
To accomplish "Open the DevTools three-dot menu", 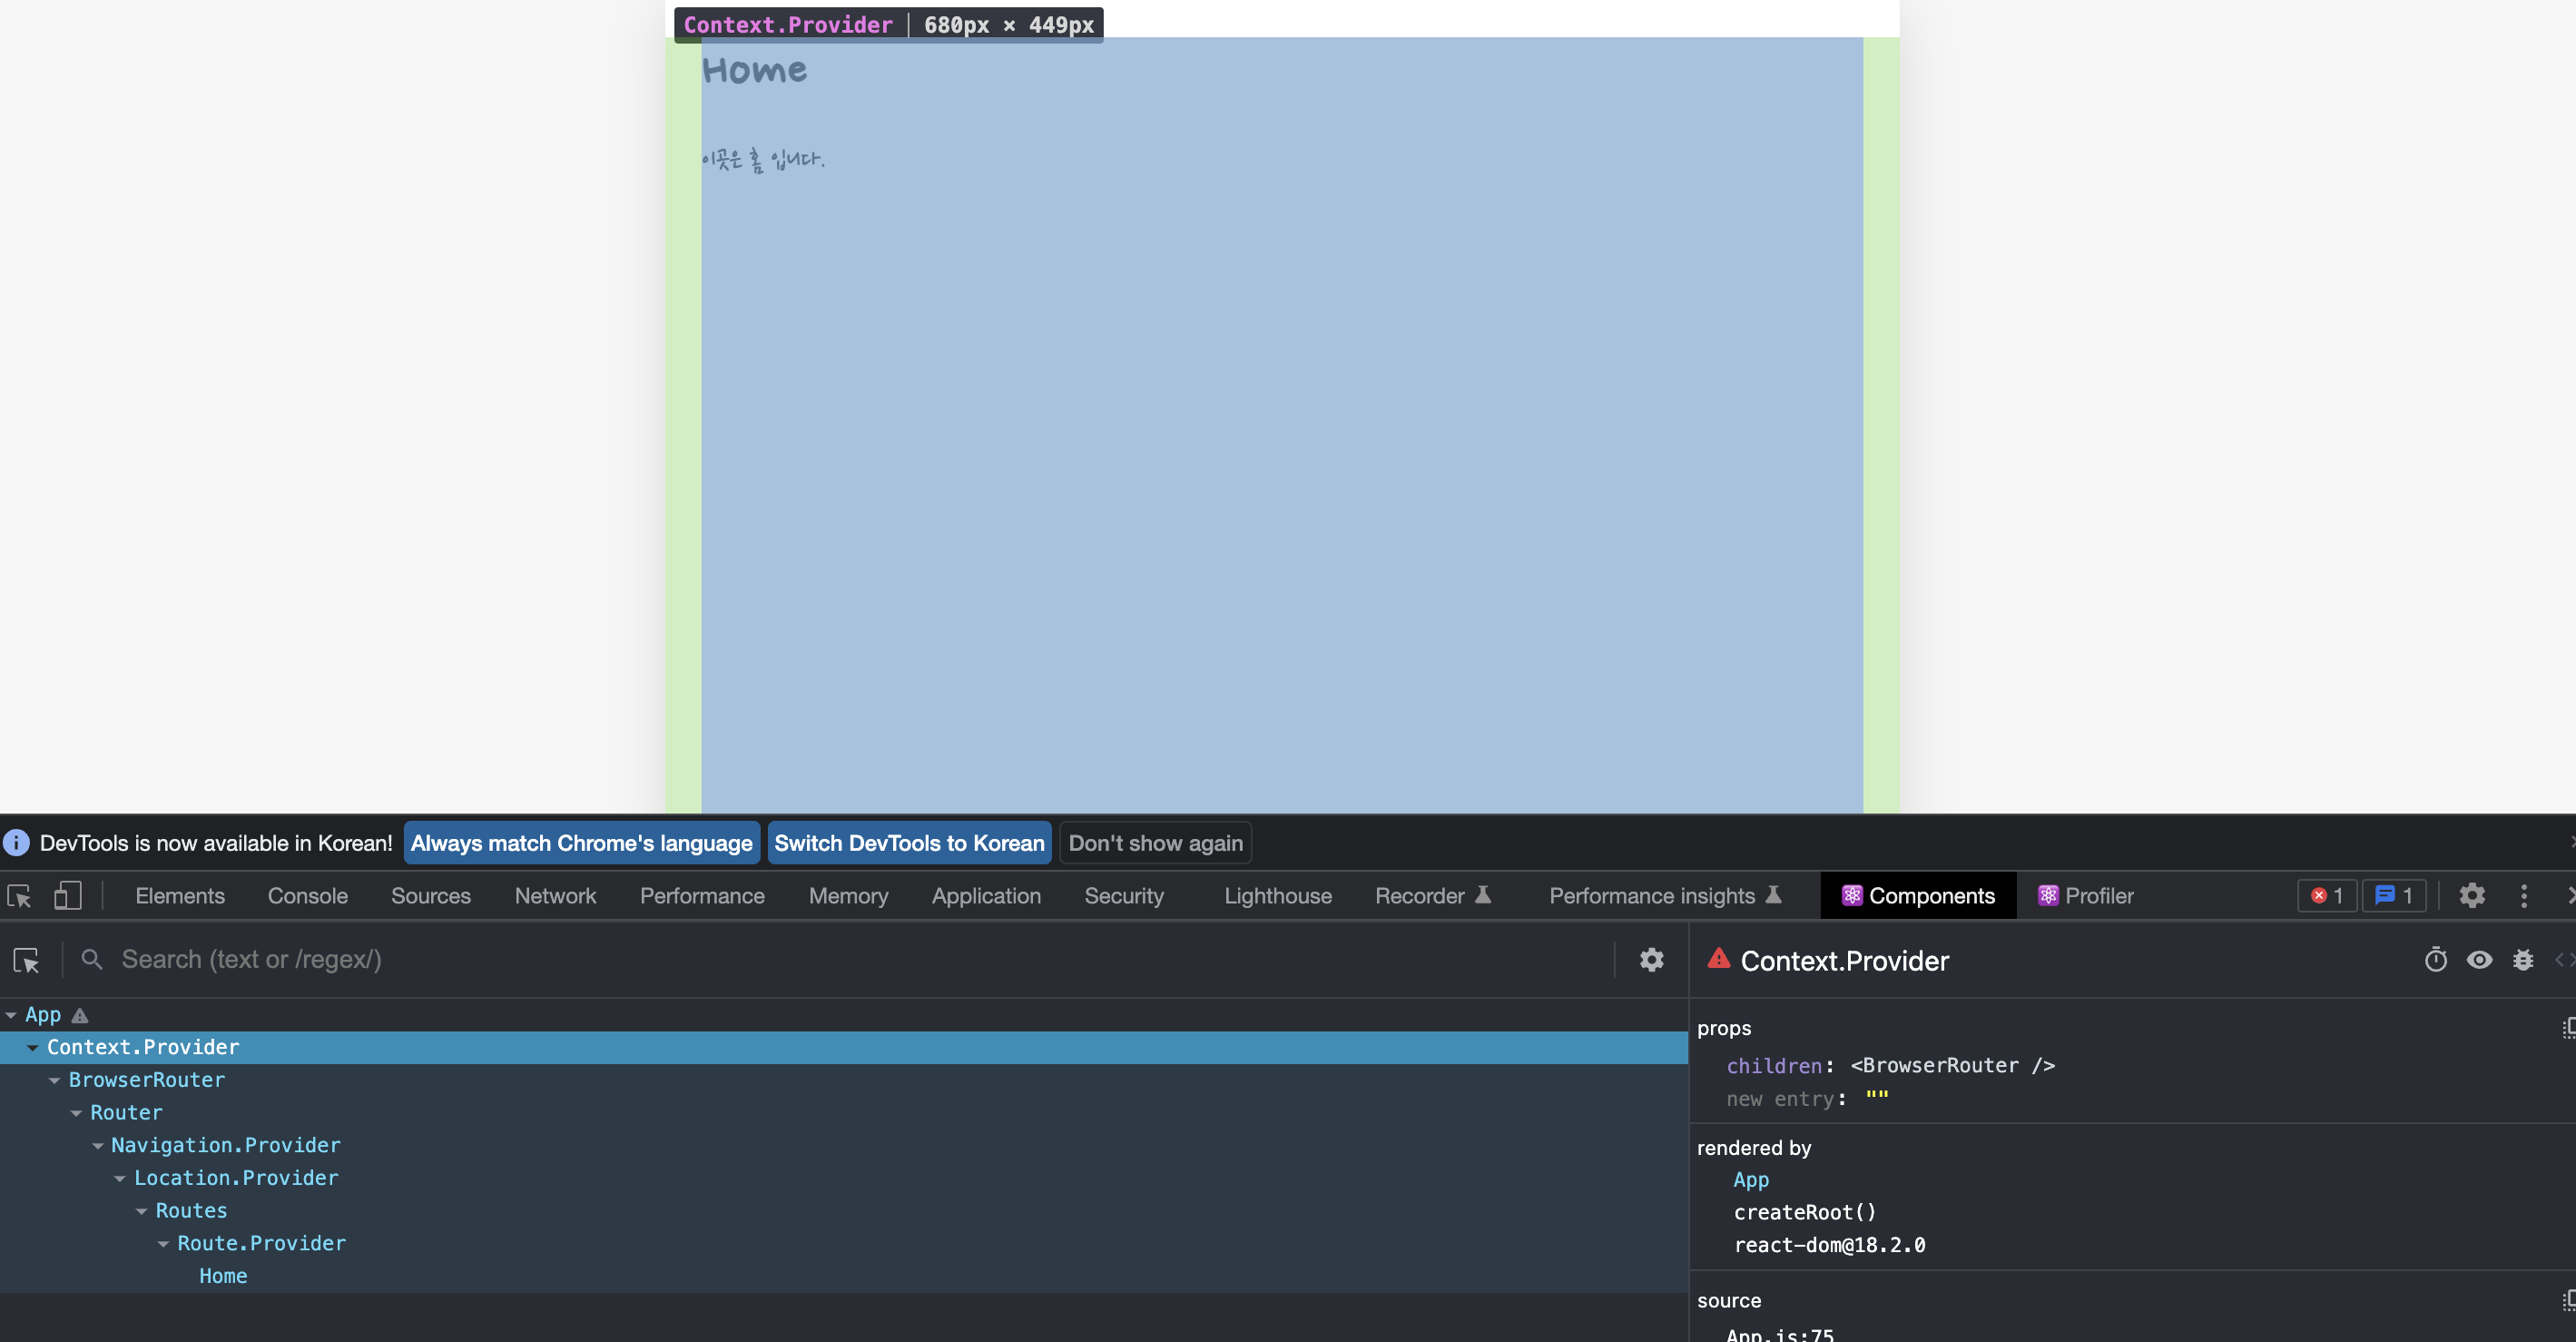I will 2524,895.
